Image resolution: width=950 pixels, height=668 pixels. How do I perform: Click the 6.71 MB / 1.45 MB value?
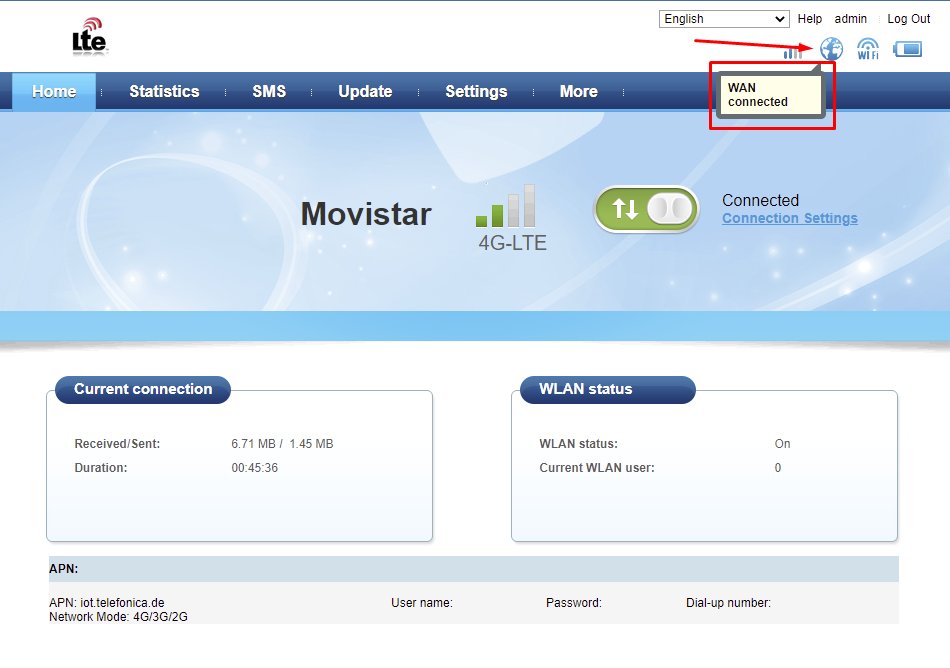pos(282,444)
